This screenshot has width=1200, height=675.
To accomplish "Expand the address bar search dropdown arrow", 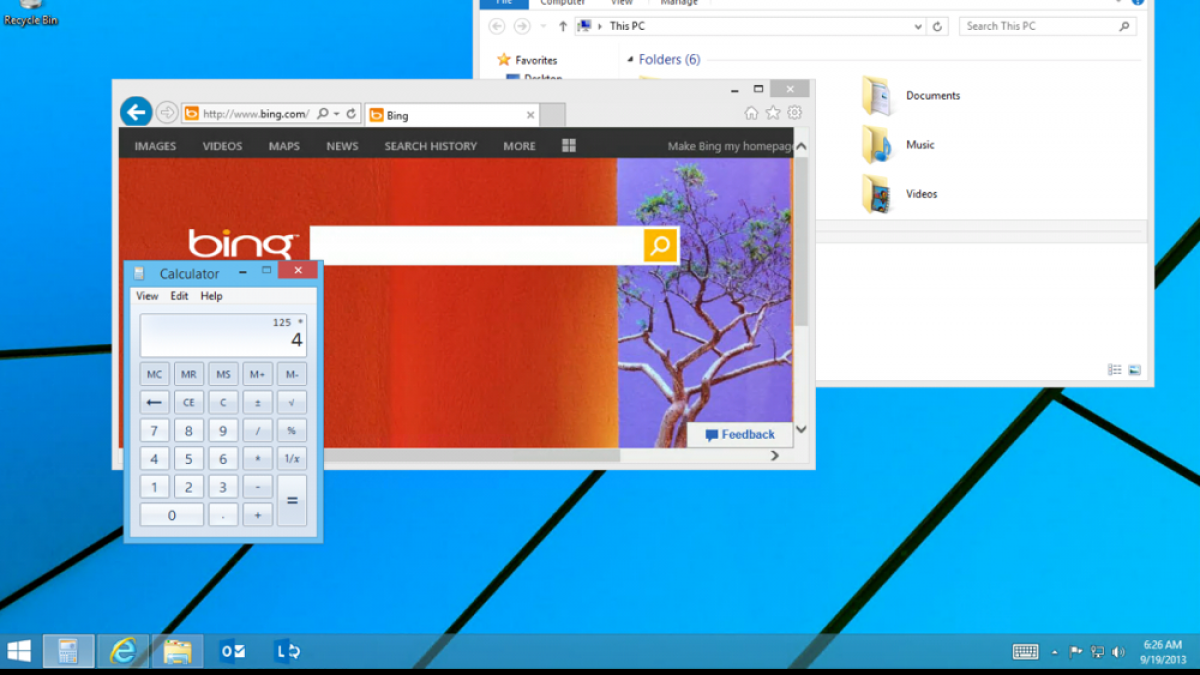I will click(x=337, y=114).
